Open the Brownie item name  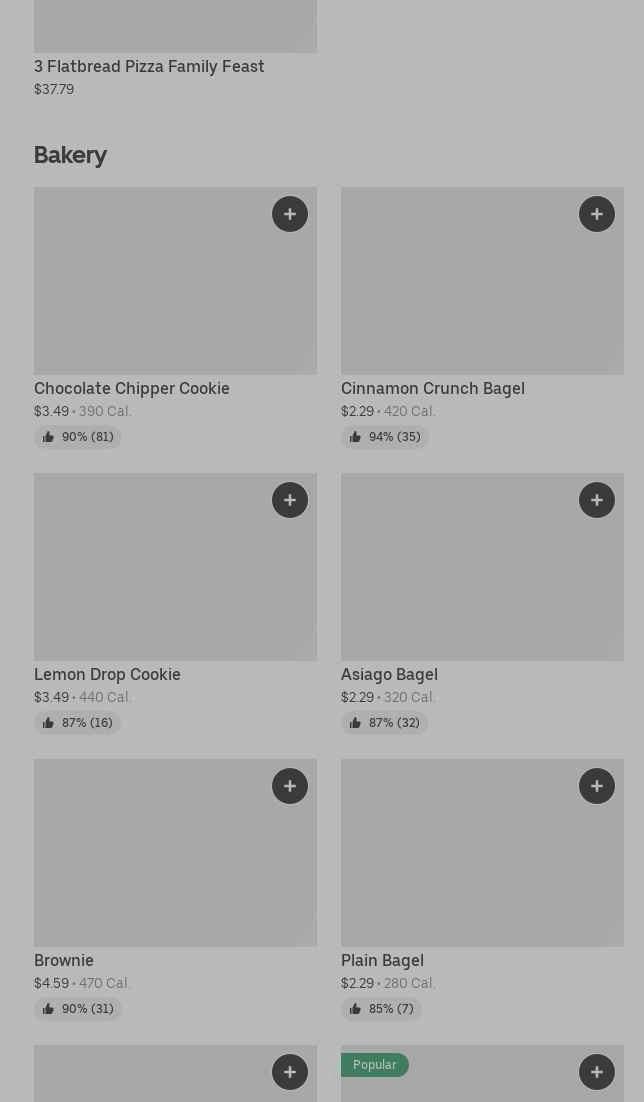[x=64, y=960]
